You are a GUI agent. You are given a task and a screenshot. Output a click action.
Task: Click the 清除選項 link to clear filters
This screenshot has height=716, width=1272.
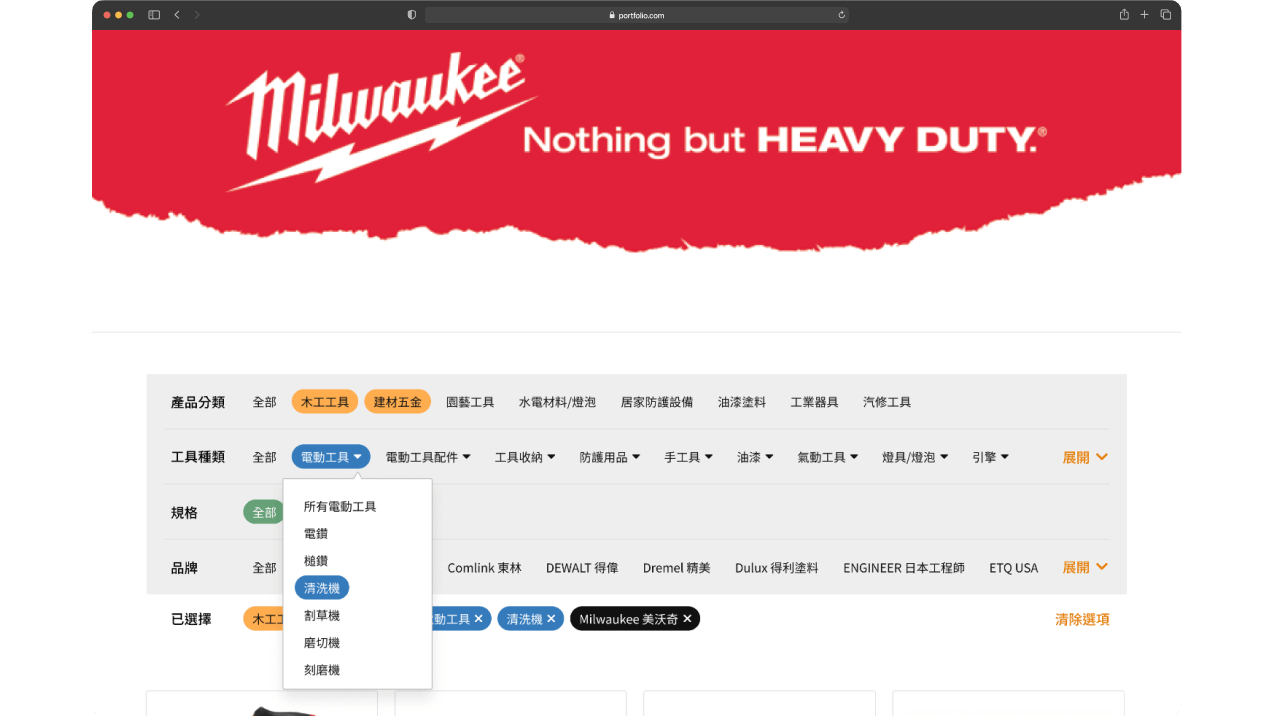click(x=1081, y=619)
